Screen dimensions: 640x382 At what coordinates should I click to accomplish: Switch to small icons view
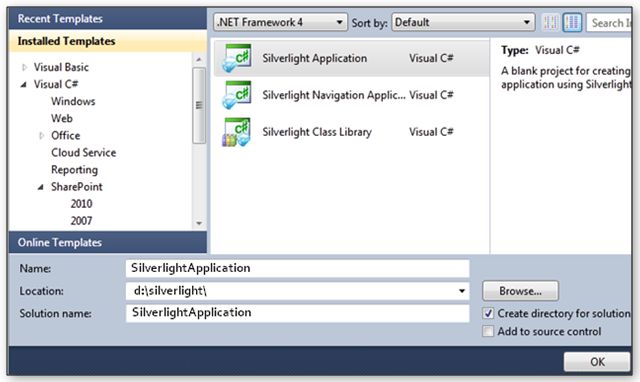click(550, 22)
